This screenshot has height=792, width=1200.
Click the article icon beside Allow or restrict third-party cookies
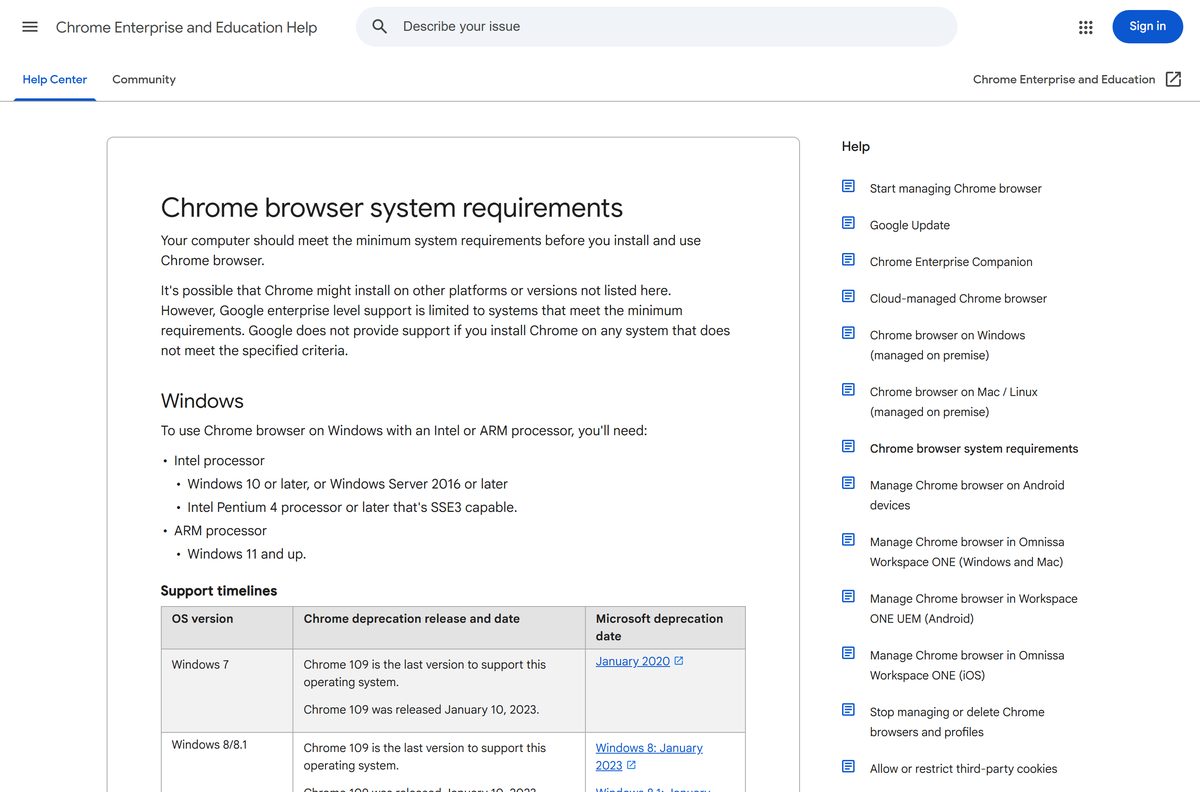[x=848, y=766]
